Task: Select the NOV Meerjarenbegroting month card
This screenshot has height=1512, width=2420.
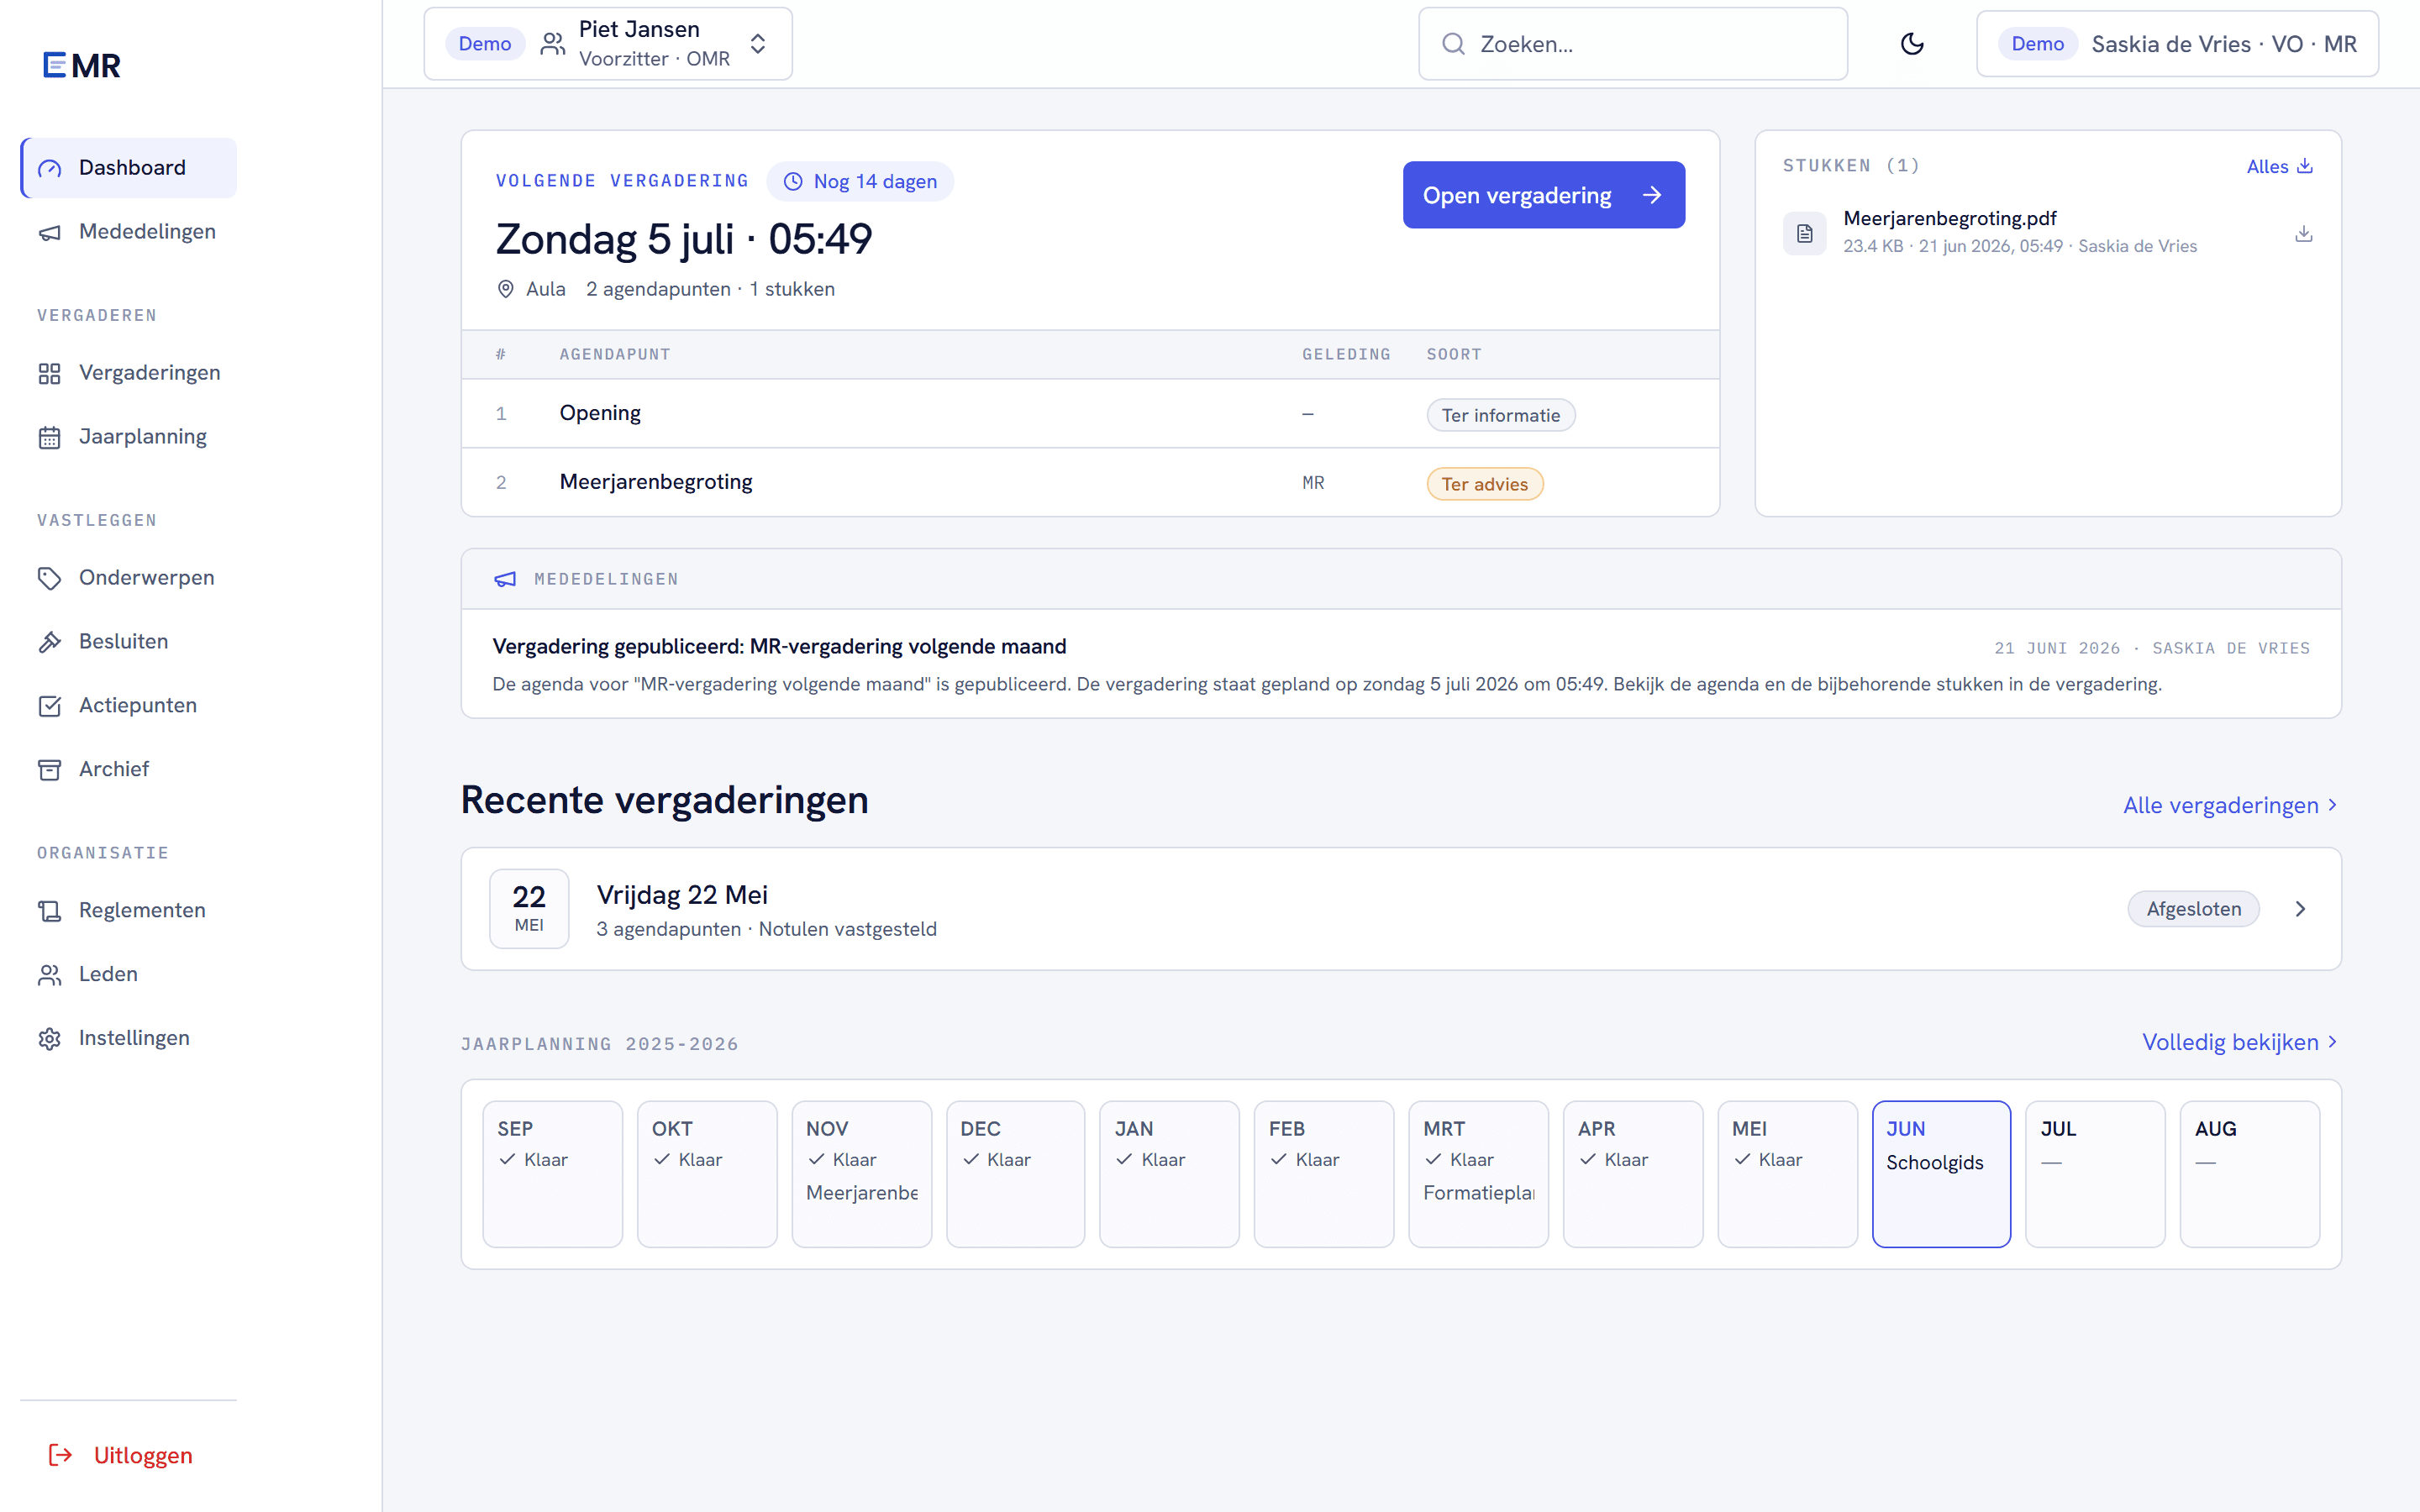Action: [861, 1174]
